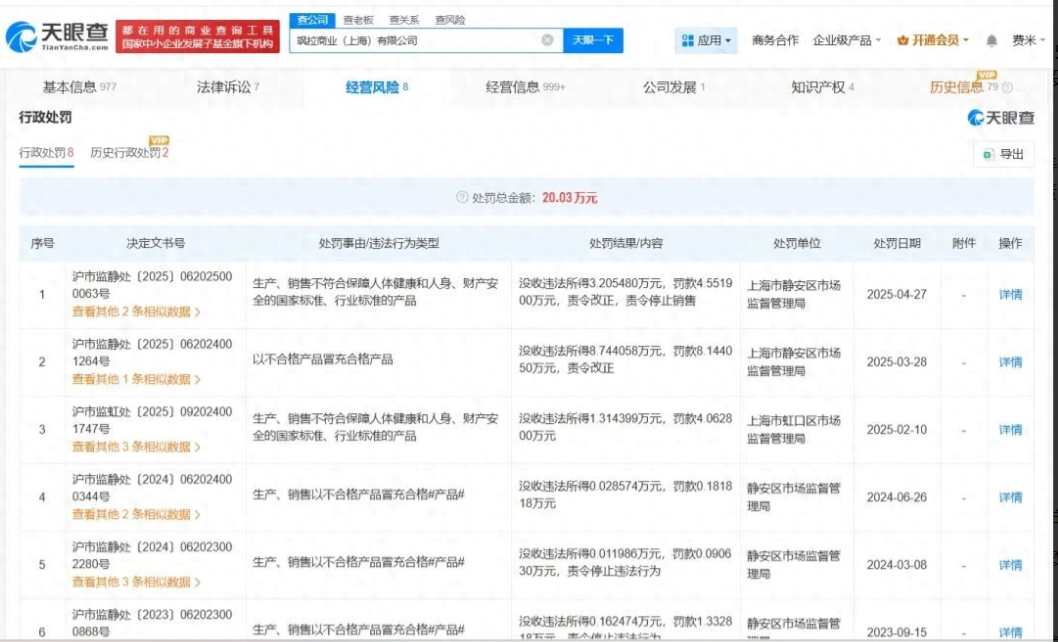Expand 查看其他 2 条相似数据 in row 1
The height and width of the screenshot is (642, 1058).
pos(136,312)
